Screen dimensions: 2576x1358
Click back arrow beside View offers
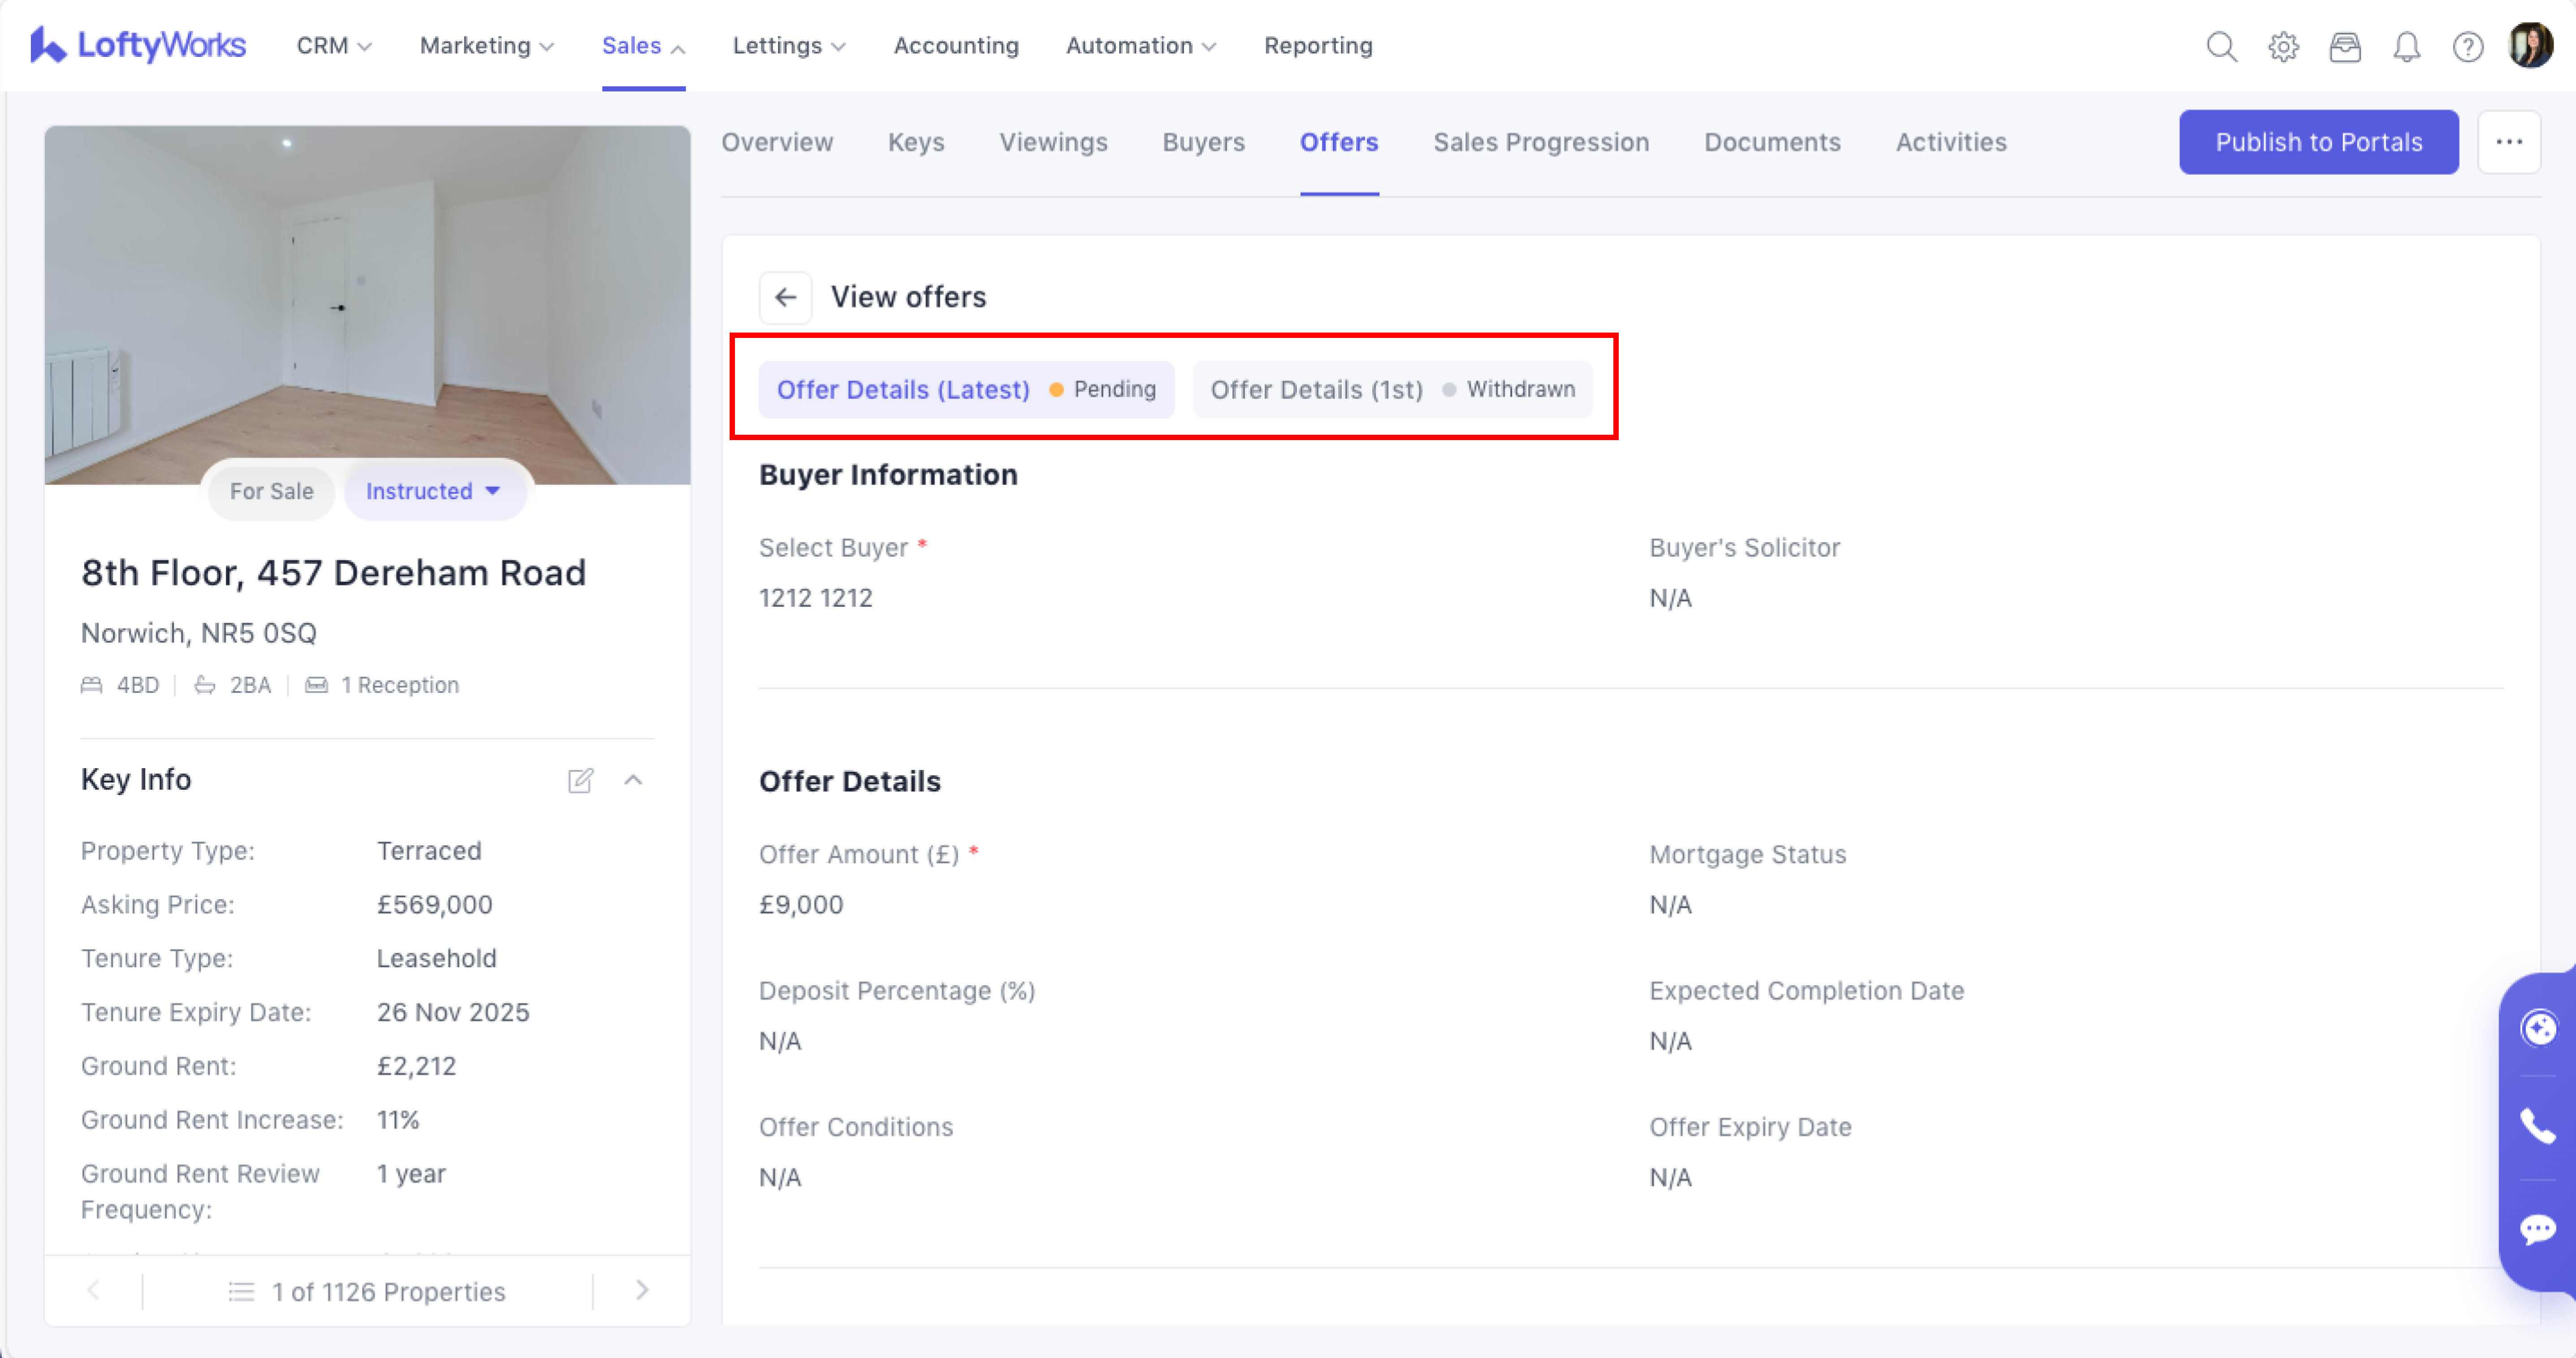click(785, 297)
